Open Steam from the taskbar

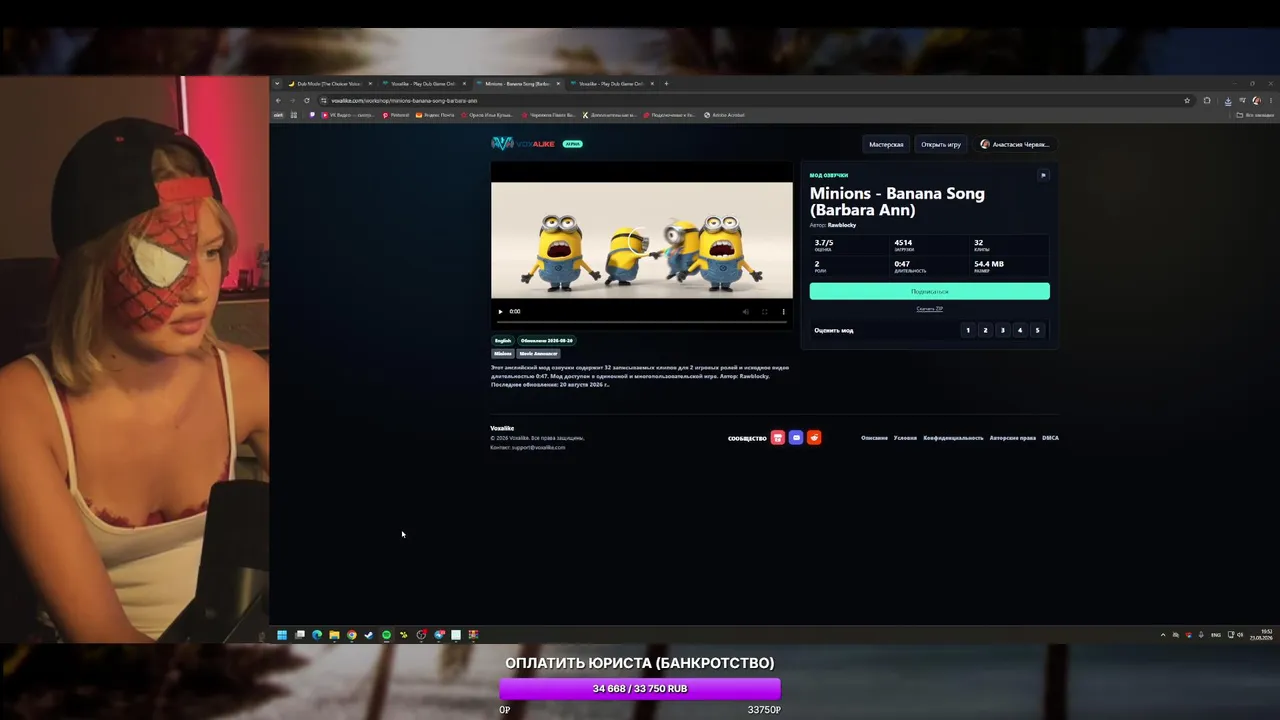click(369, 635)
